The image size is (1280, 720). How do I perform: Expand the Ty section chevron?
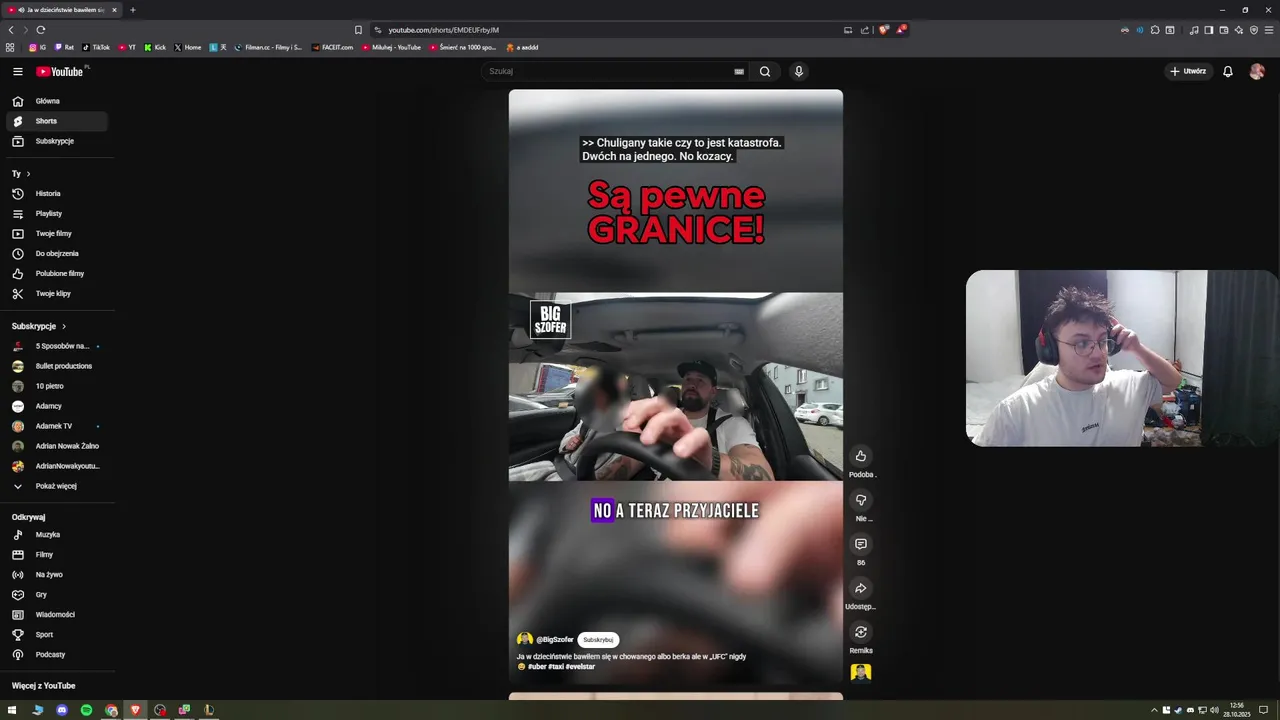click(28, 174)
